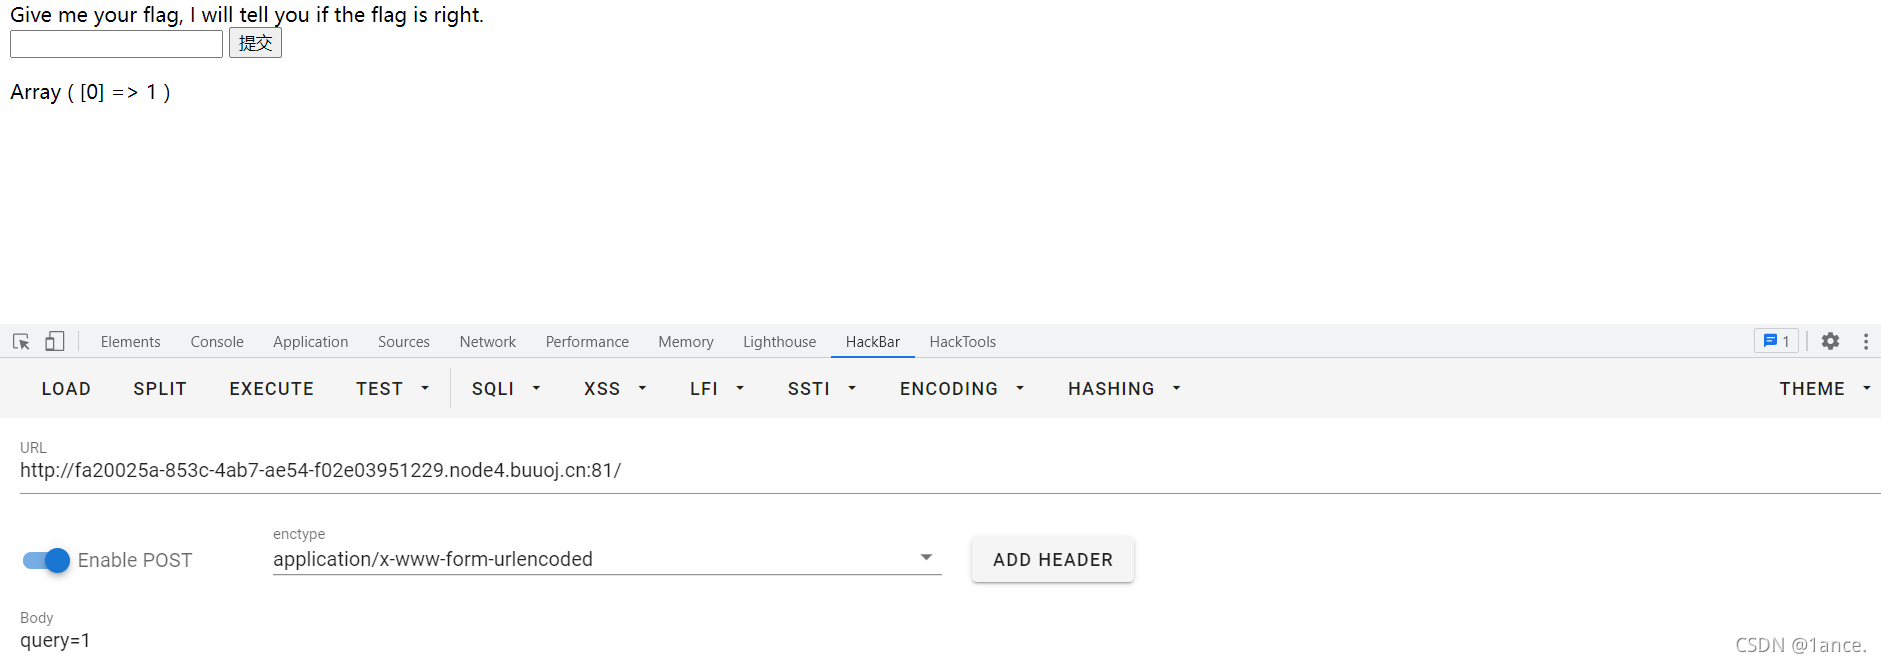Screen dimensions: 1881x663
Task: Switch to the Network tab
Action: tap(488, 342)
